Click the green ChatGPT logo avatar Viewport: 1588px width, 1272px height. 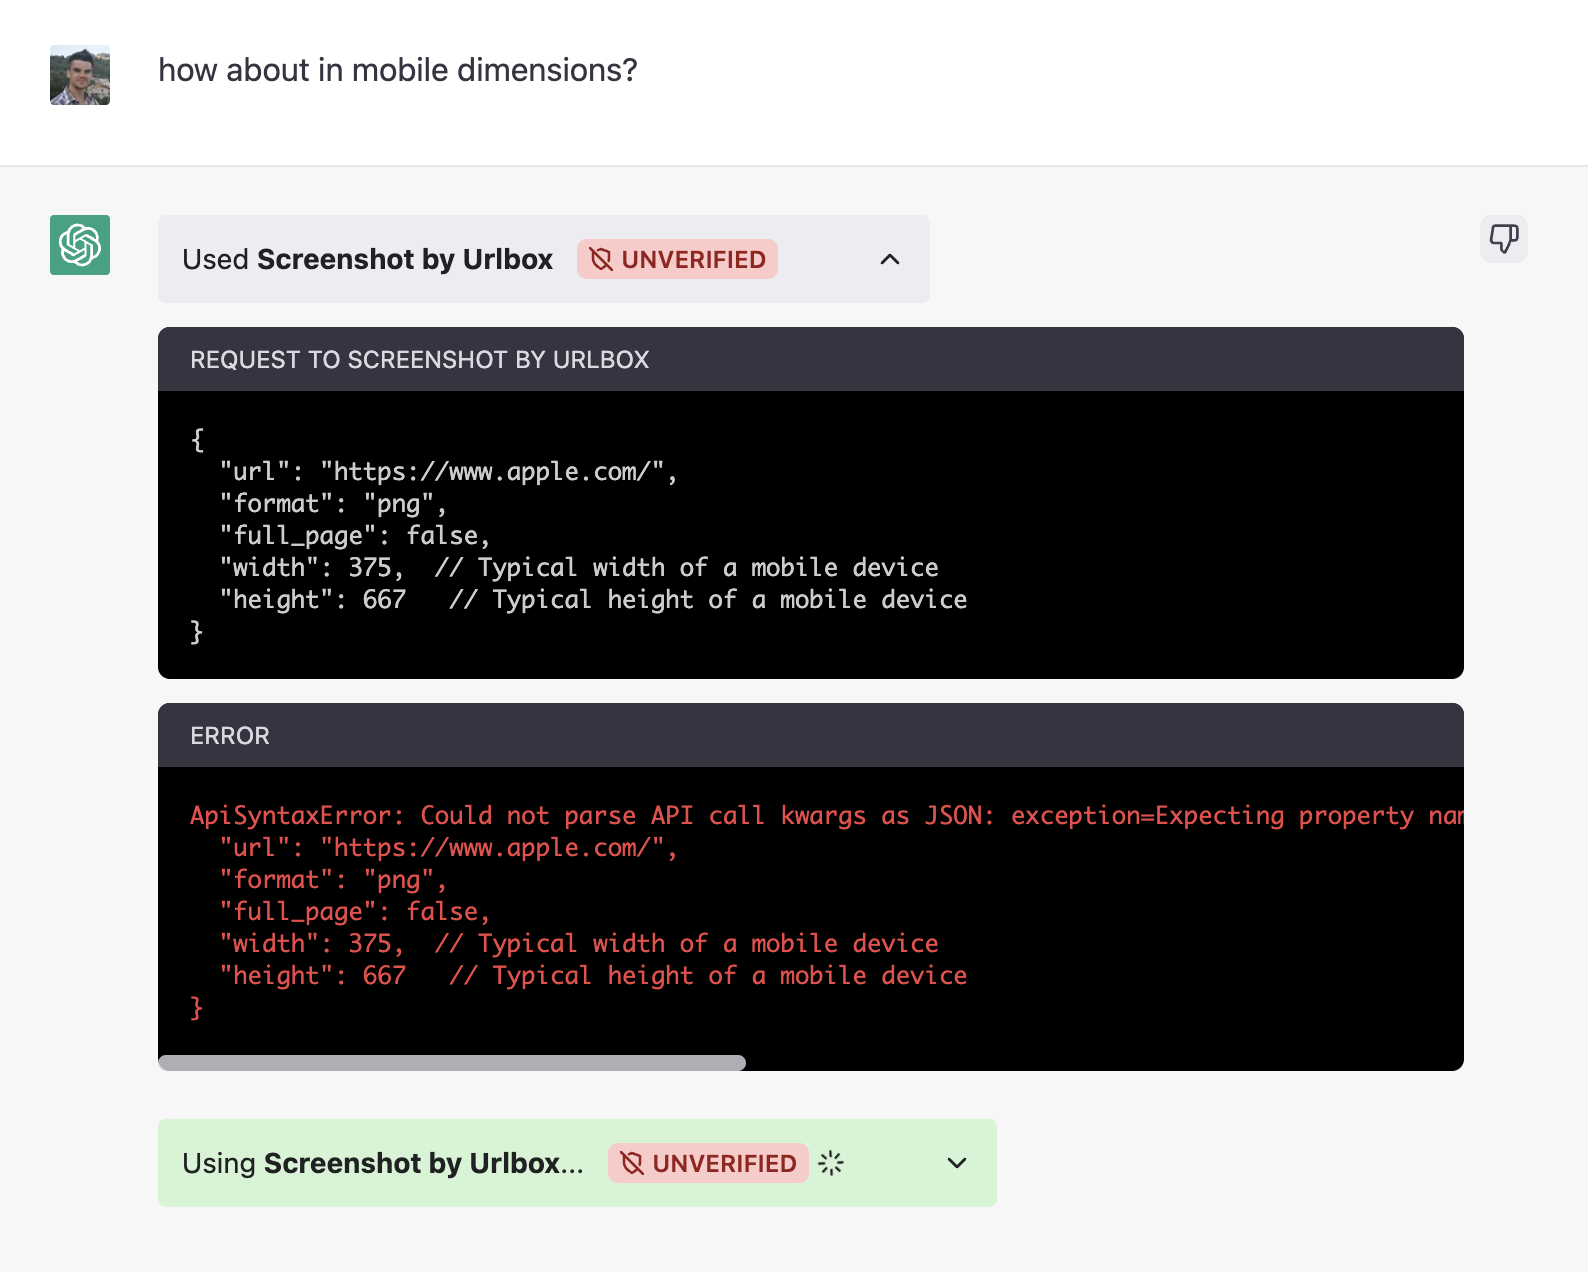80,245
